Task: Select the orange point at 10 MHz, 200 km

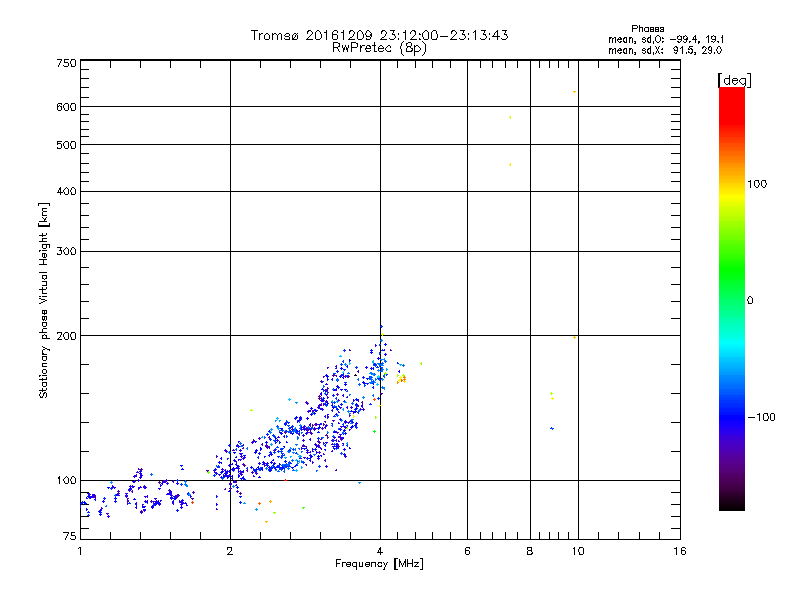Action: (x=574, y=337)
